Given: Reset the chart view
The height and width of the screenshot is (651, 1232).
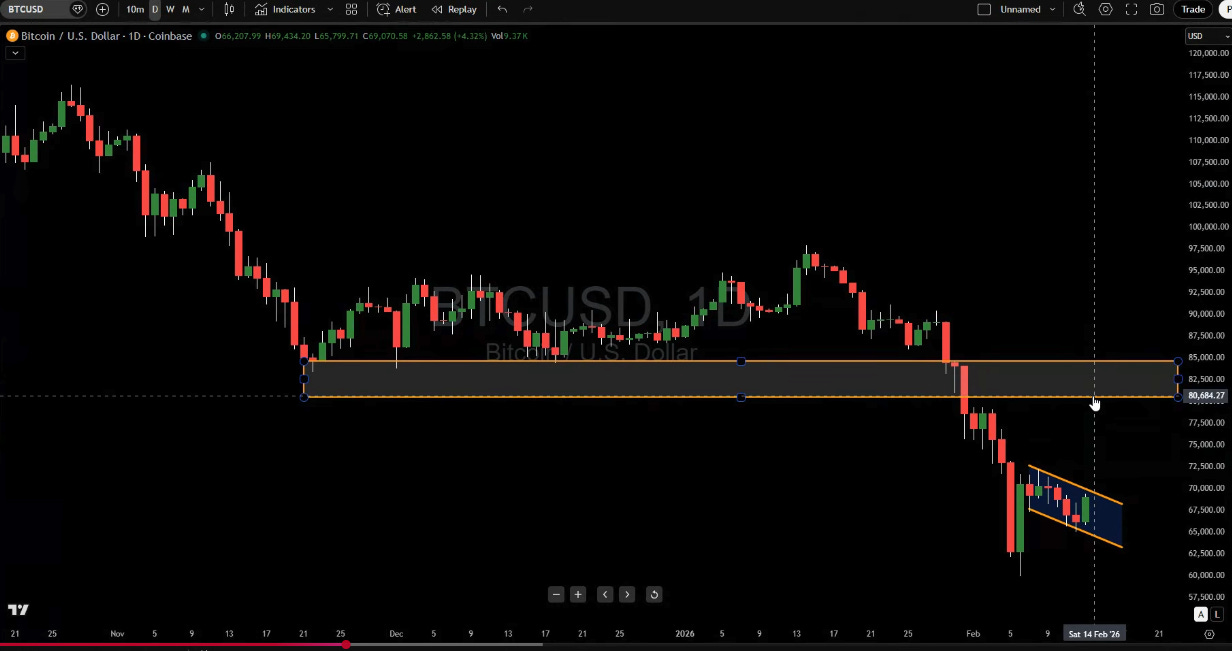Looking at the screenshot, I should point(654,594).
